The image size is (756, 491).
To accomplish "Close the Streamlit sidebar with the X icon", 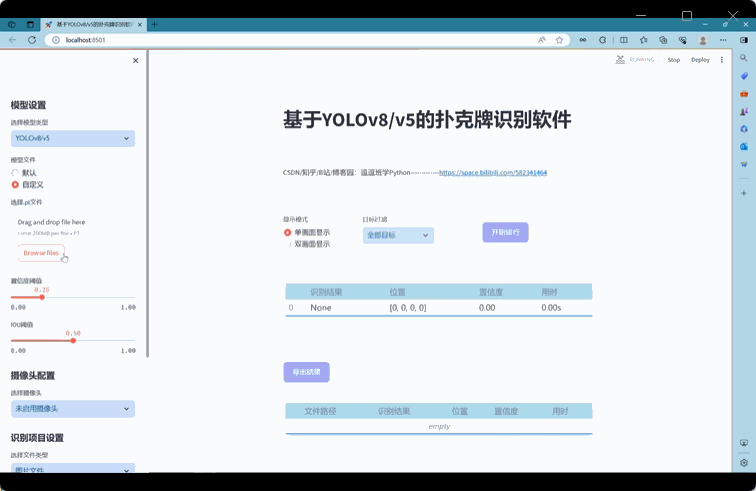I will point(135,60).
